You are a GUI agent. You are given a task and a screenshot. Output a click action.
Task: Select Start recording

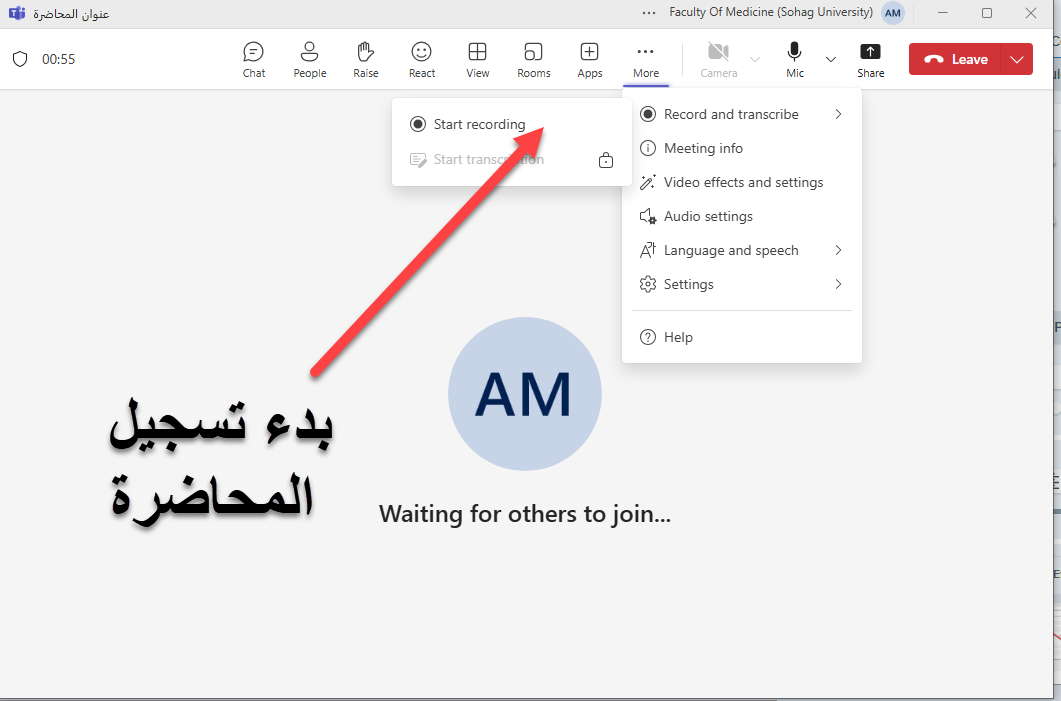point(479,124)
